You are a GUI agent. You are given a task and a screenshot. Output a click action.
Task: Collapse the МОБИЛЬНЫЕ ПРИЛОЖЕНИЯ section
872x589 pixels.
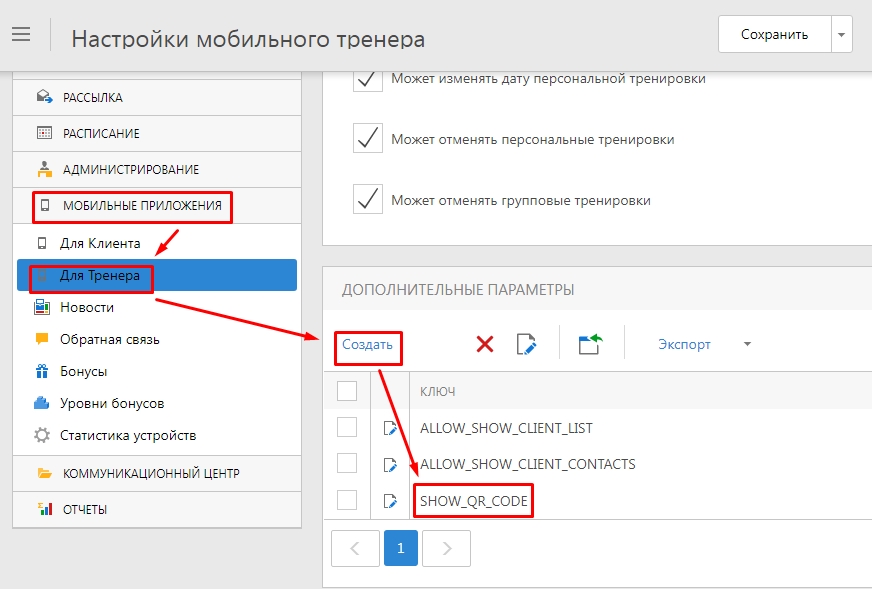pyautogui.click(x=157, y=206)
